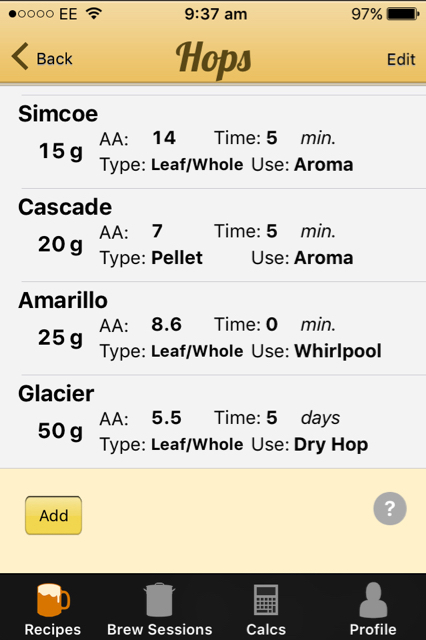Open the Profile person icon
The width and height of the screenshot is (426, 640).
(373, 600)
